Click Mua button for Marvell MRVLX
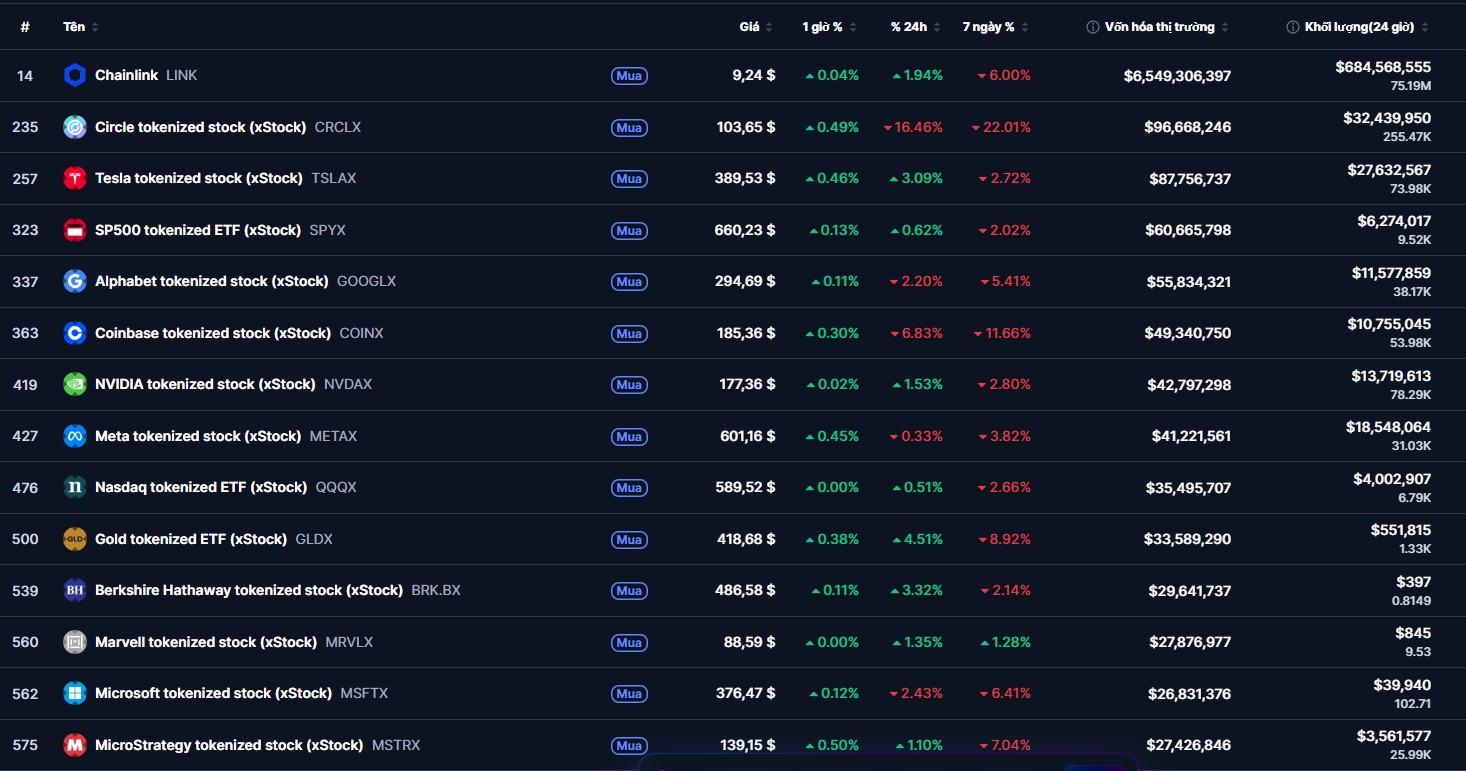 (x=629, y=643)
